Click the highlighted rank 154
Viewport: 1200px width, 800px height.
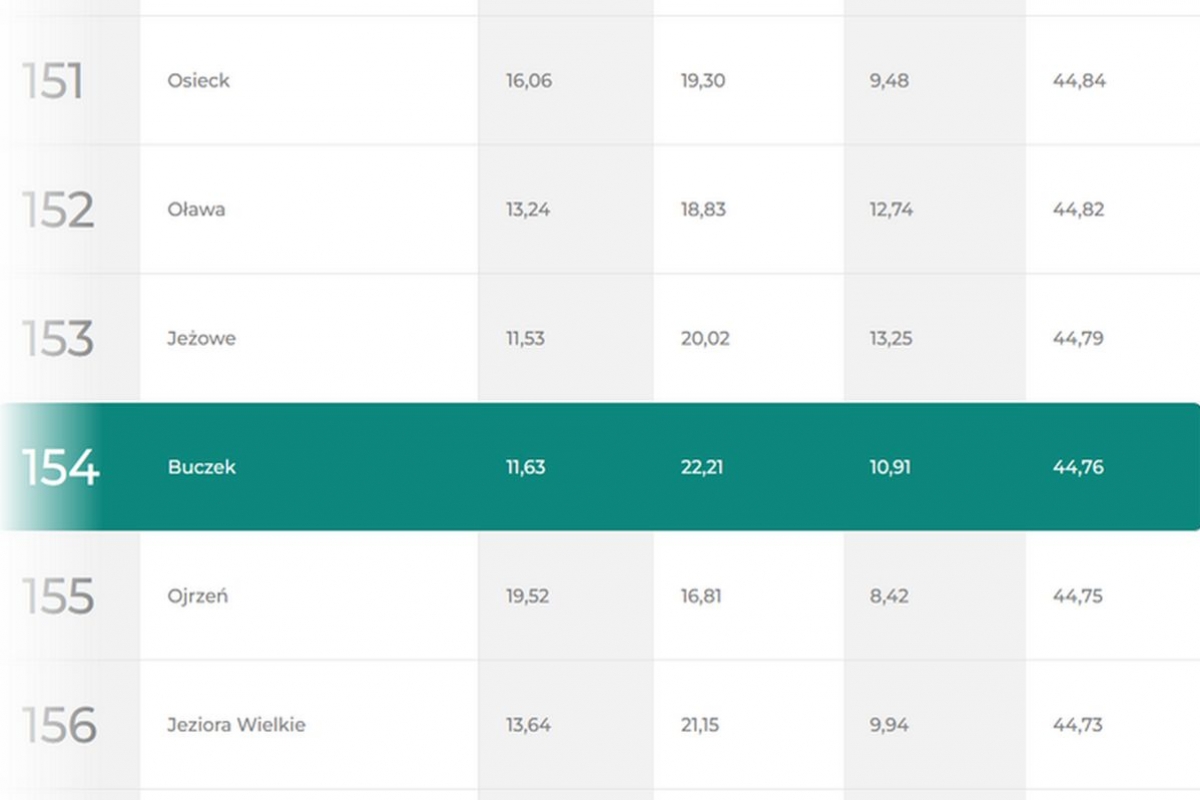point(61,467)
